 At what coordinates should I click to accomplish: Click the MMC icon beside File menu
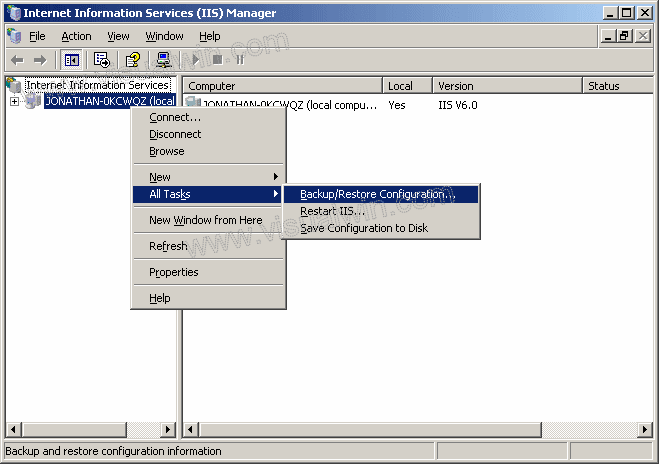tap(14, 36)
